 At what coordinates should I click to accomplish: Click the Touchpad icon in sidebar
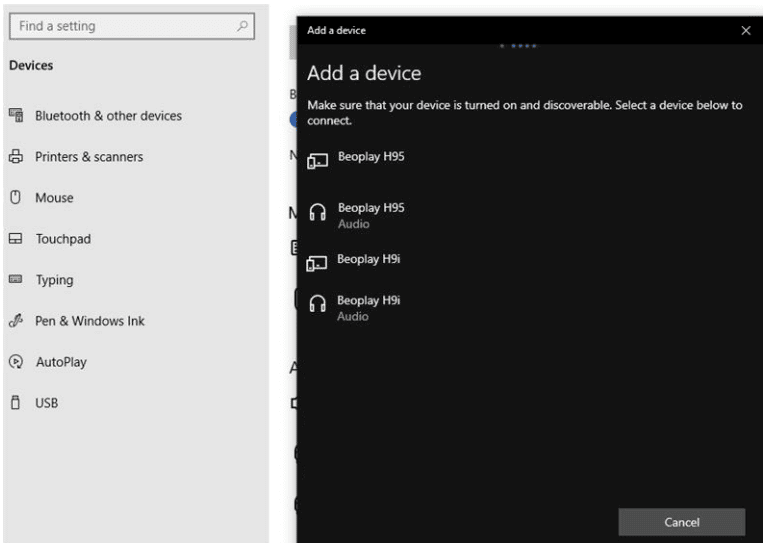coord(16,238)
